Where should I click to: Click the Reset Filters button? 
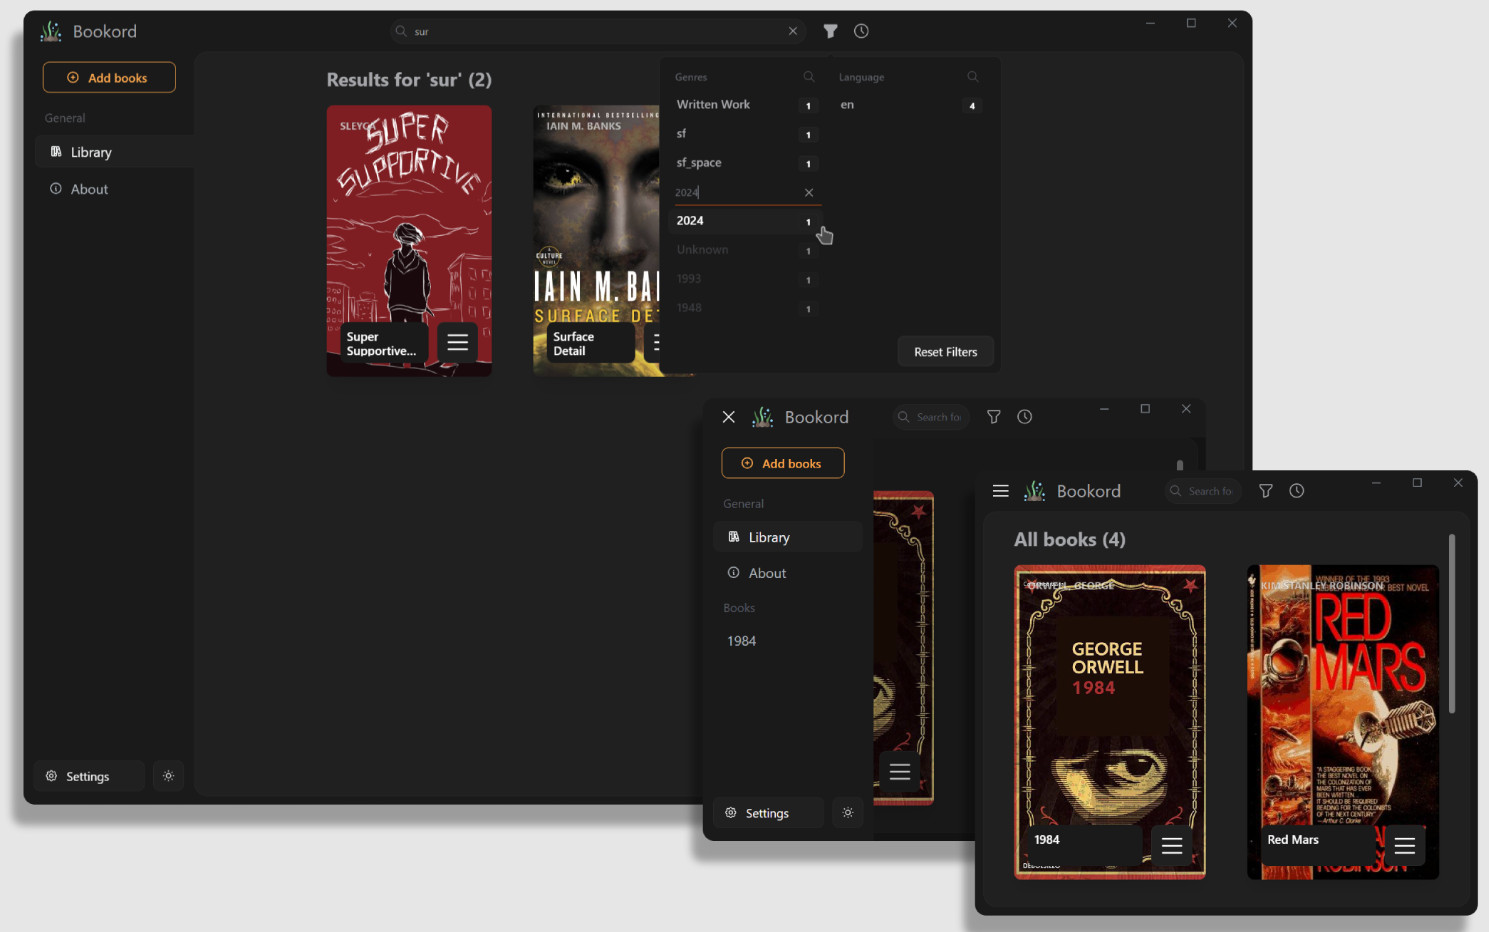[945, 352]
